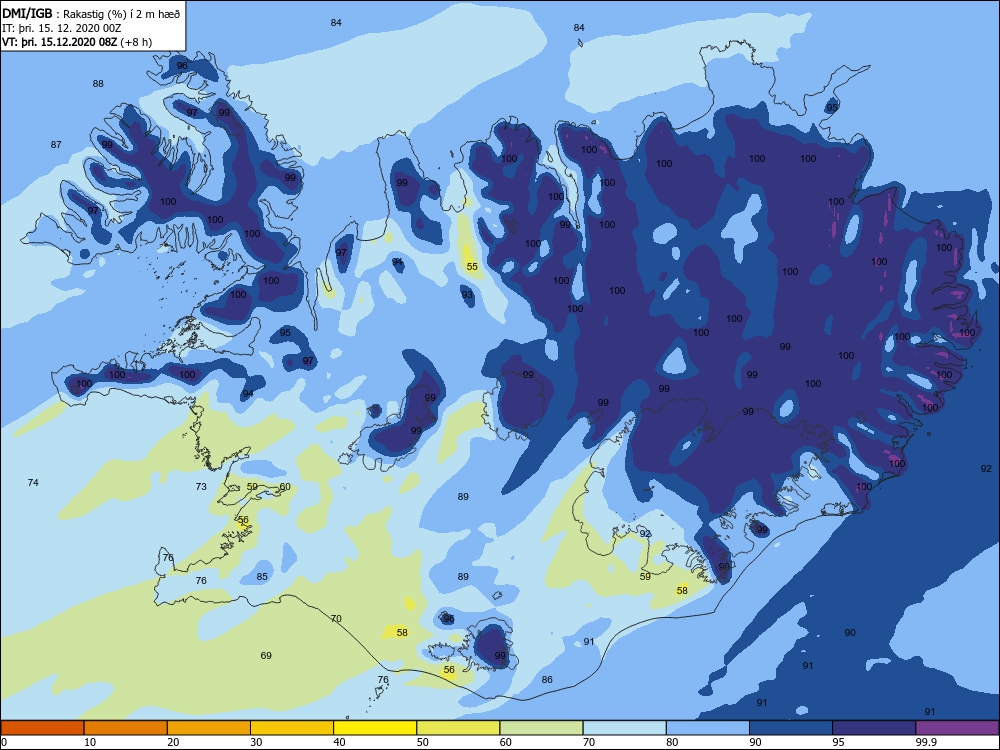Click the title 'DMI/IGB : Rakastig (%) í 2 m hæð'

click(91, 13)
